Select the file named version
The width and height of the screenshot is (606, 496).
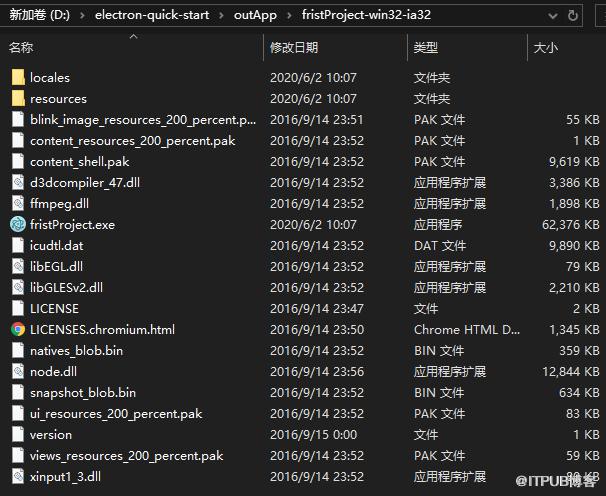point(51,435)
